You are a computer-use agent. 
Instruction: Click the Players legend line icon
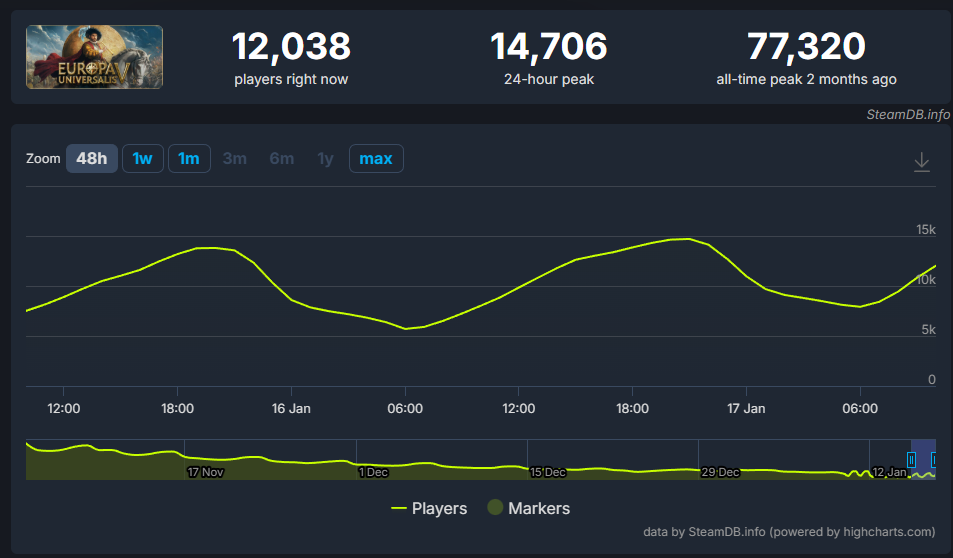click(x=399, y=508)
